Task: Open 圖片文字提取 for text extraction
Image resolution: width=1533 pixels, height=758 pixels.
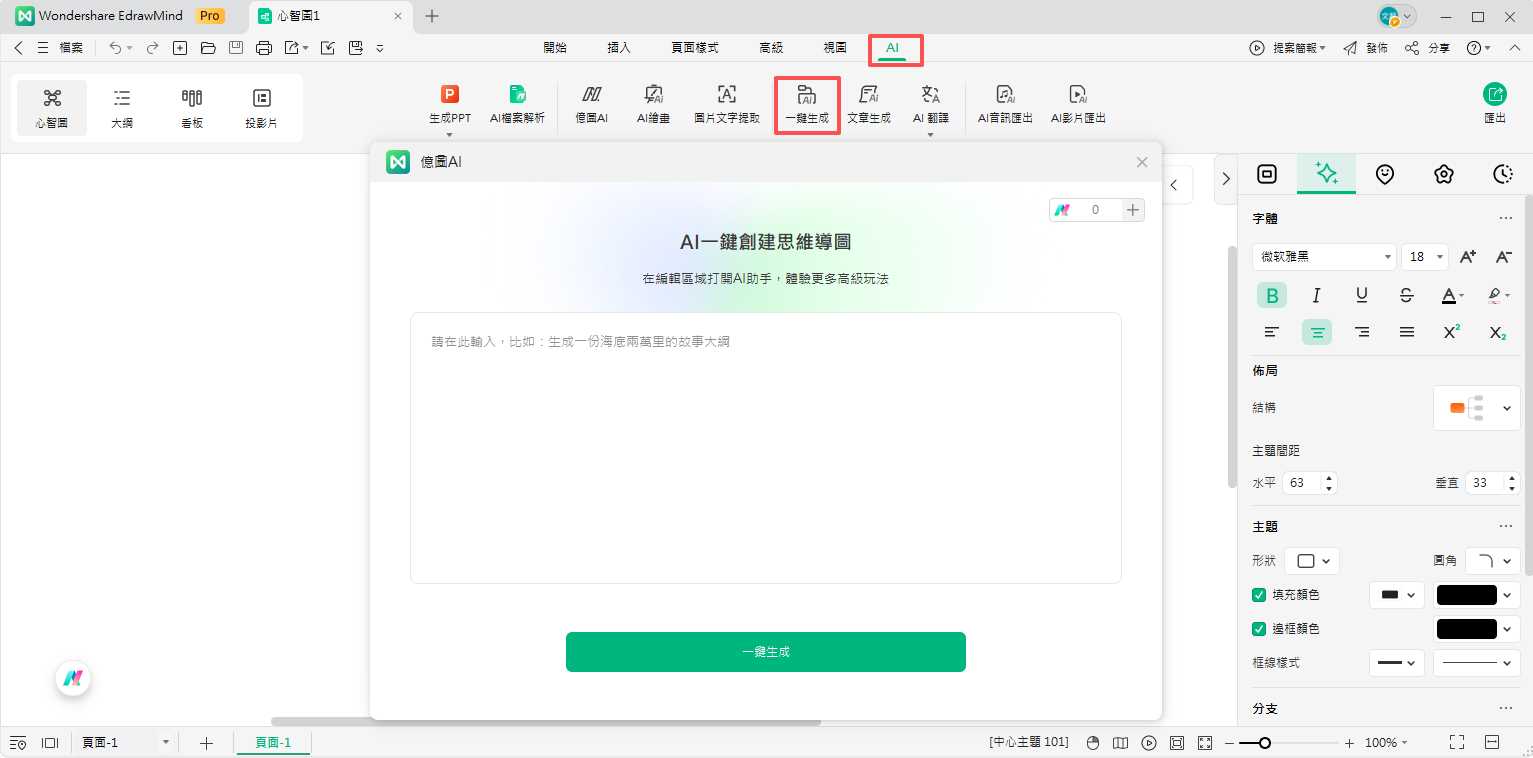Action: click(725, 103)
